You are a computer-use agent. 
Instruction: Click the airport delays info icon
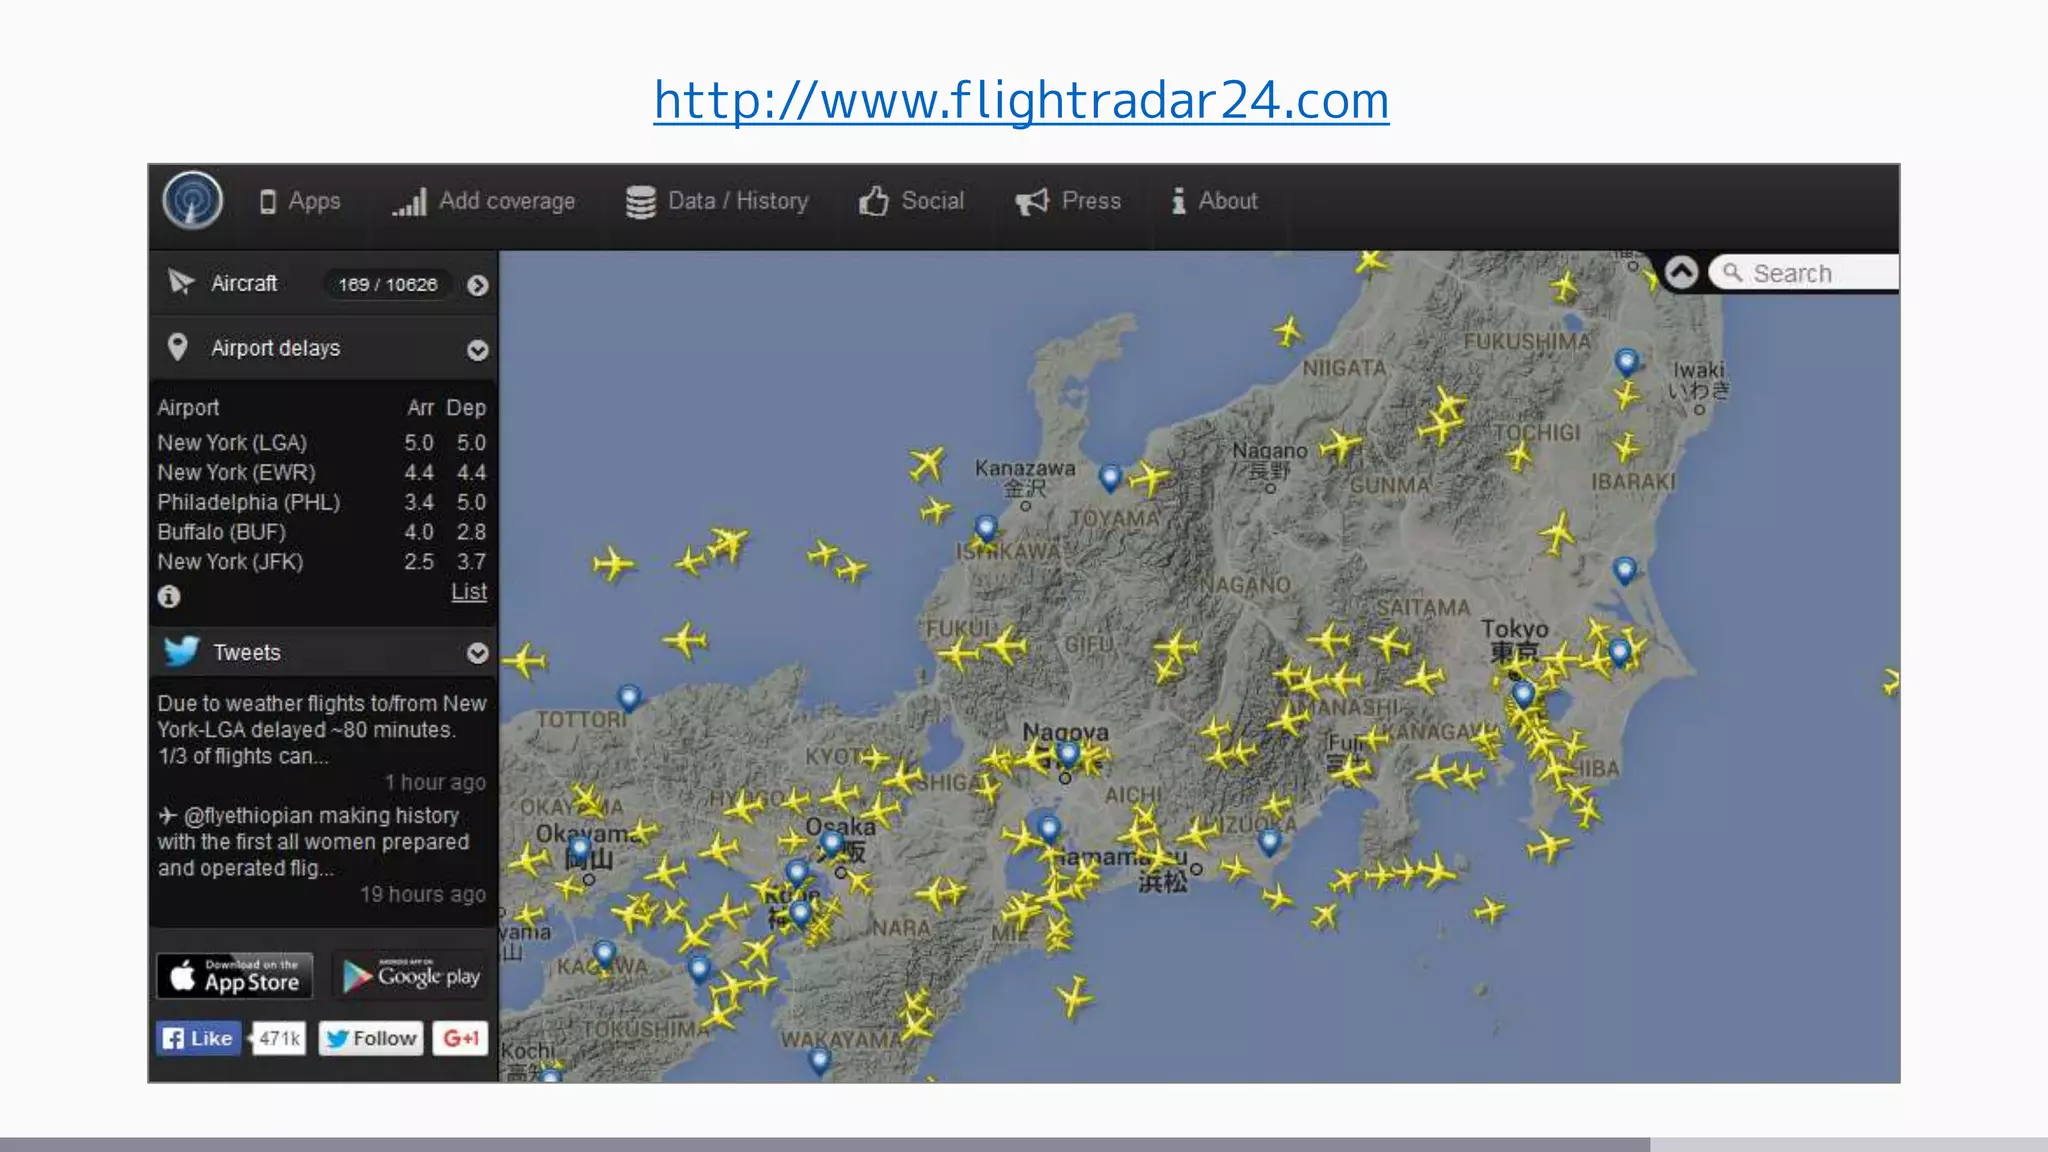click(x=169, y=596)
